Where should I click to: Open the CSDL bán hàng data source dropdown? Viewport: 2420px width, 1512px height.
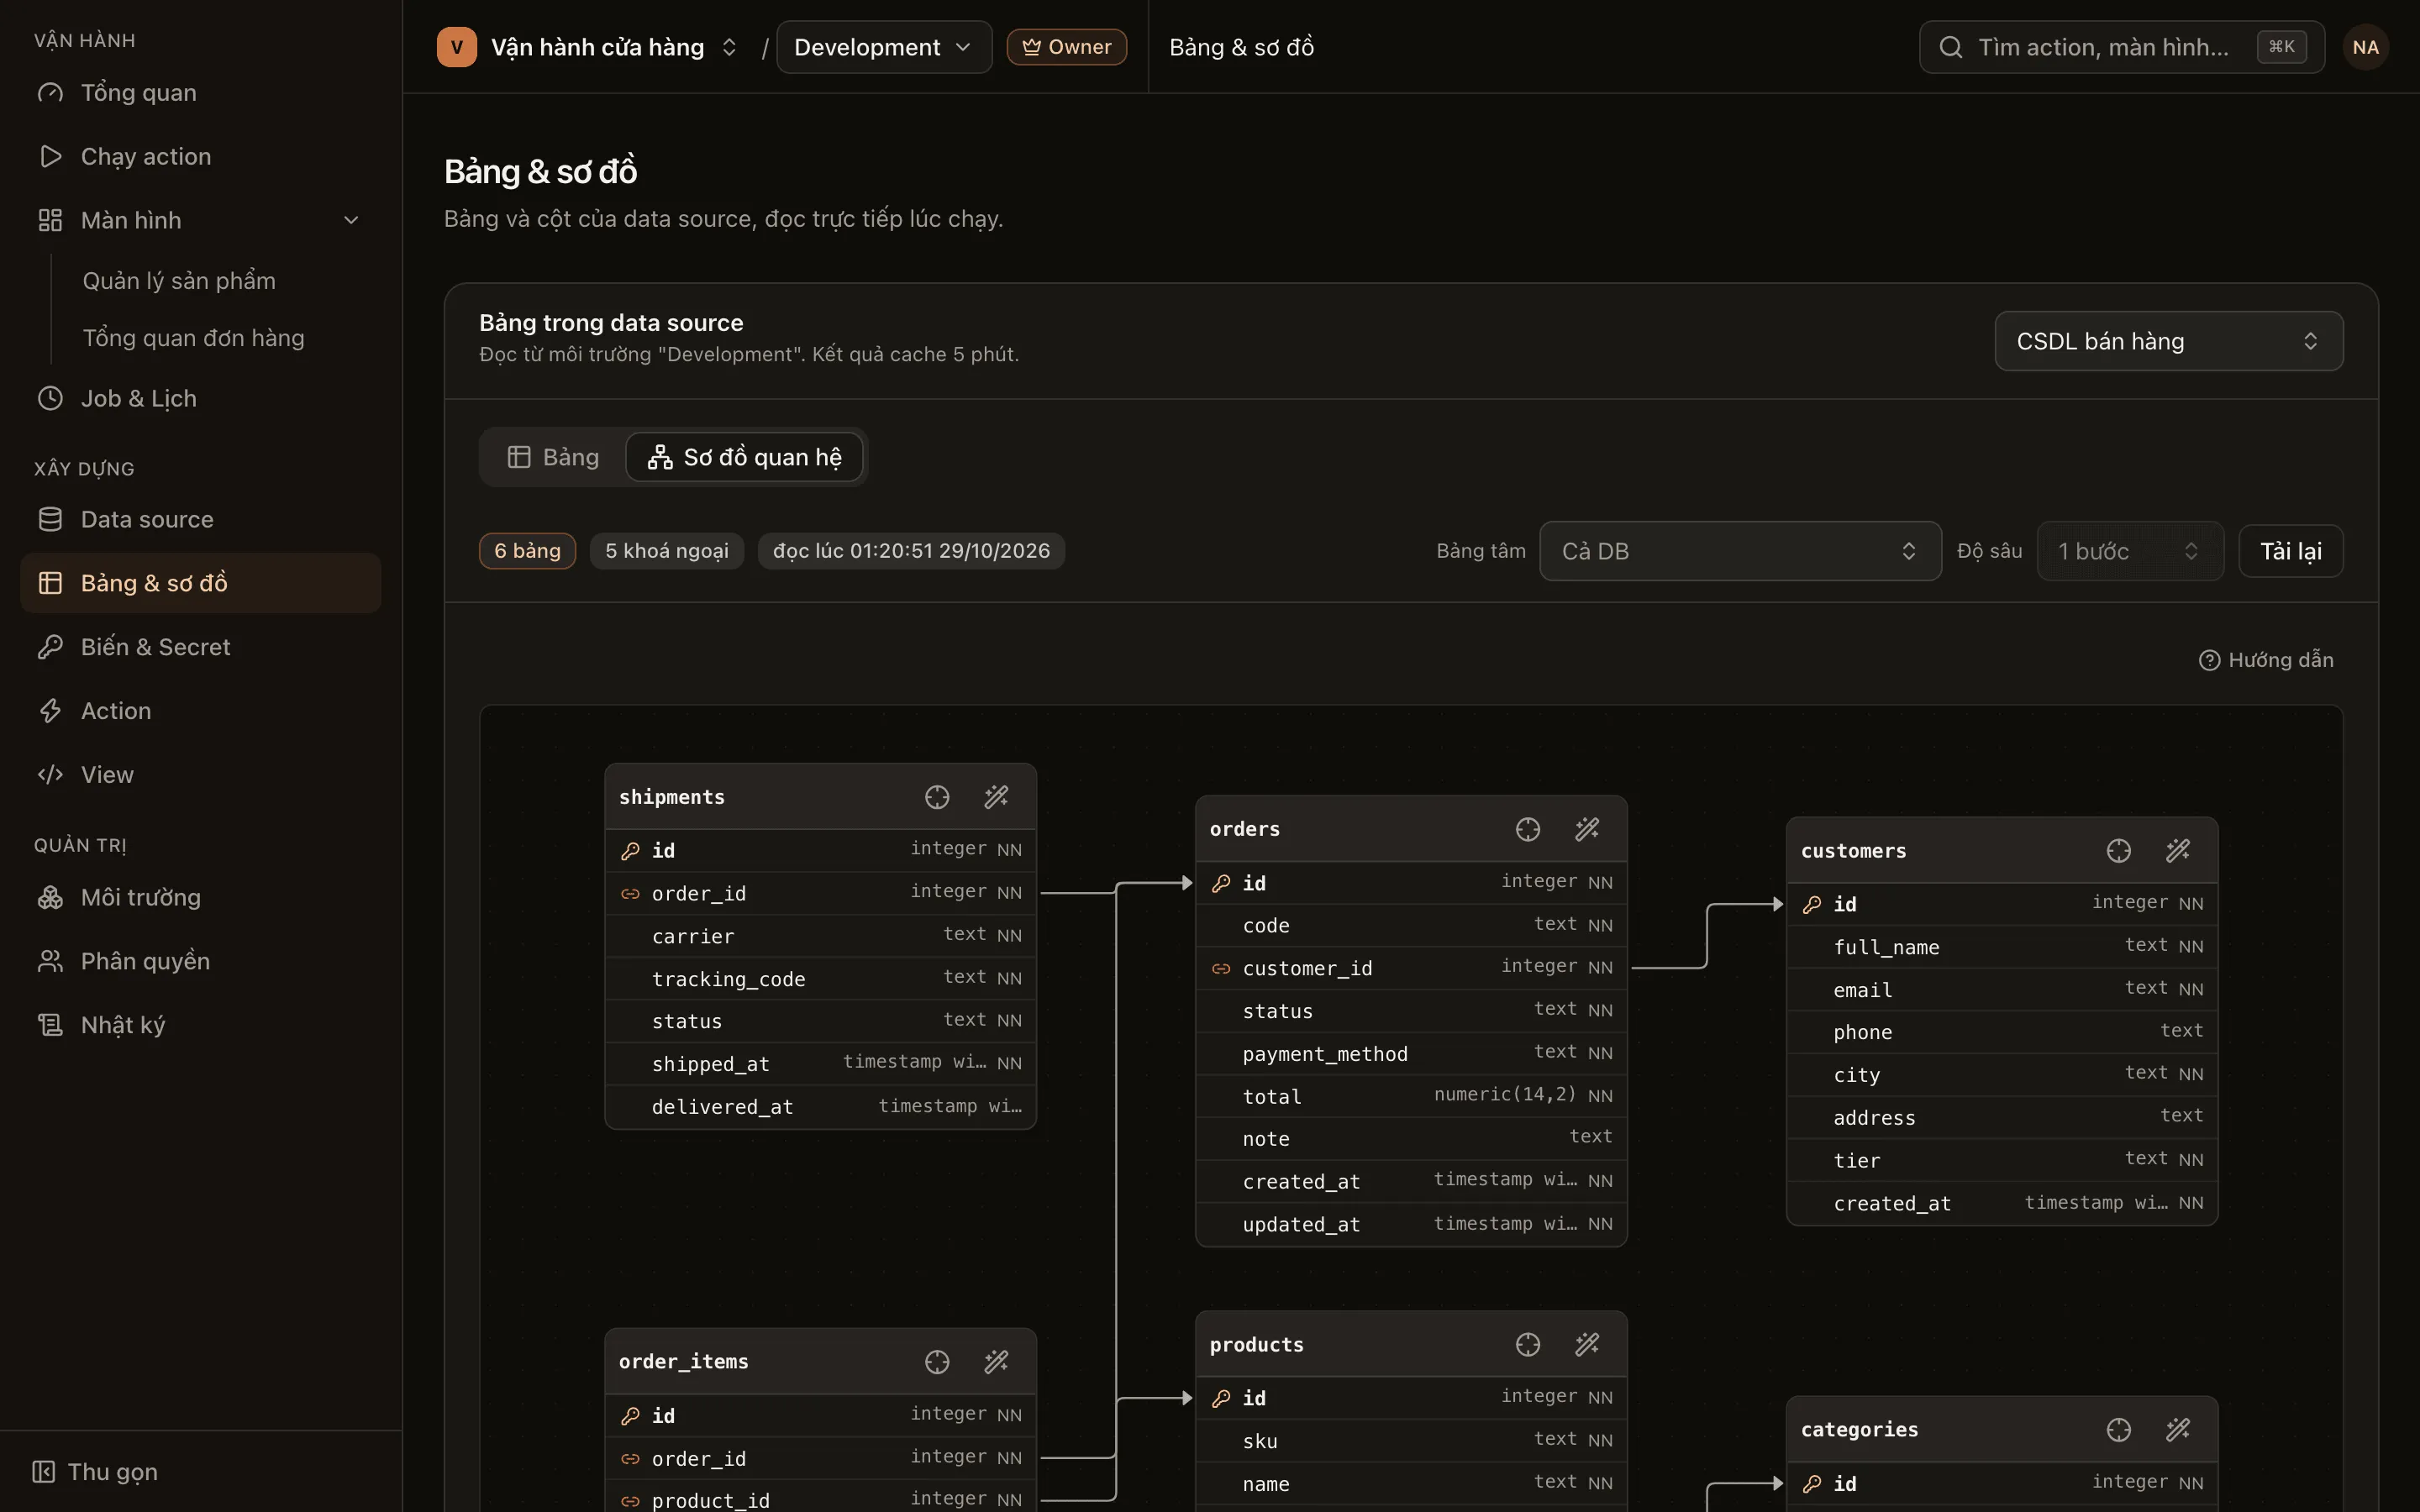[2168, 341]
